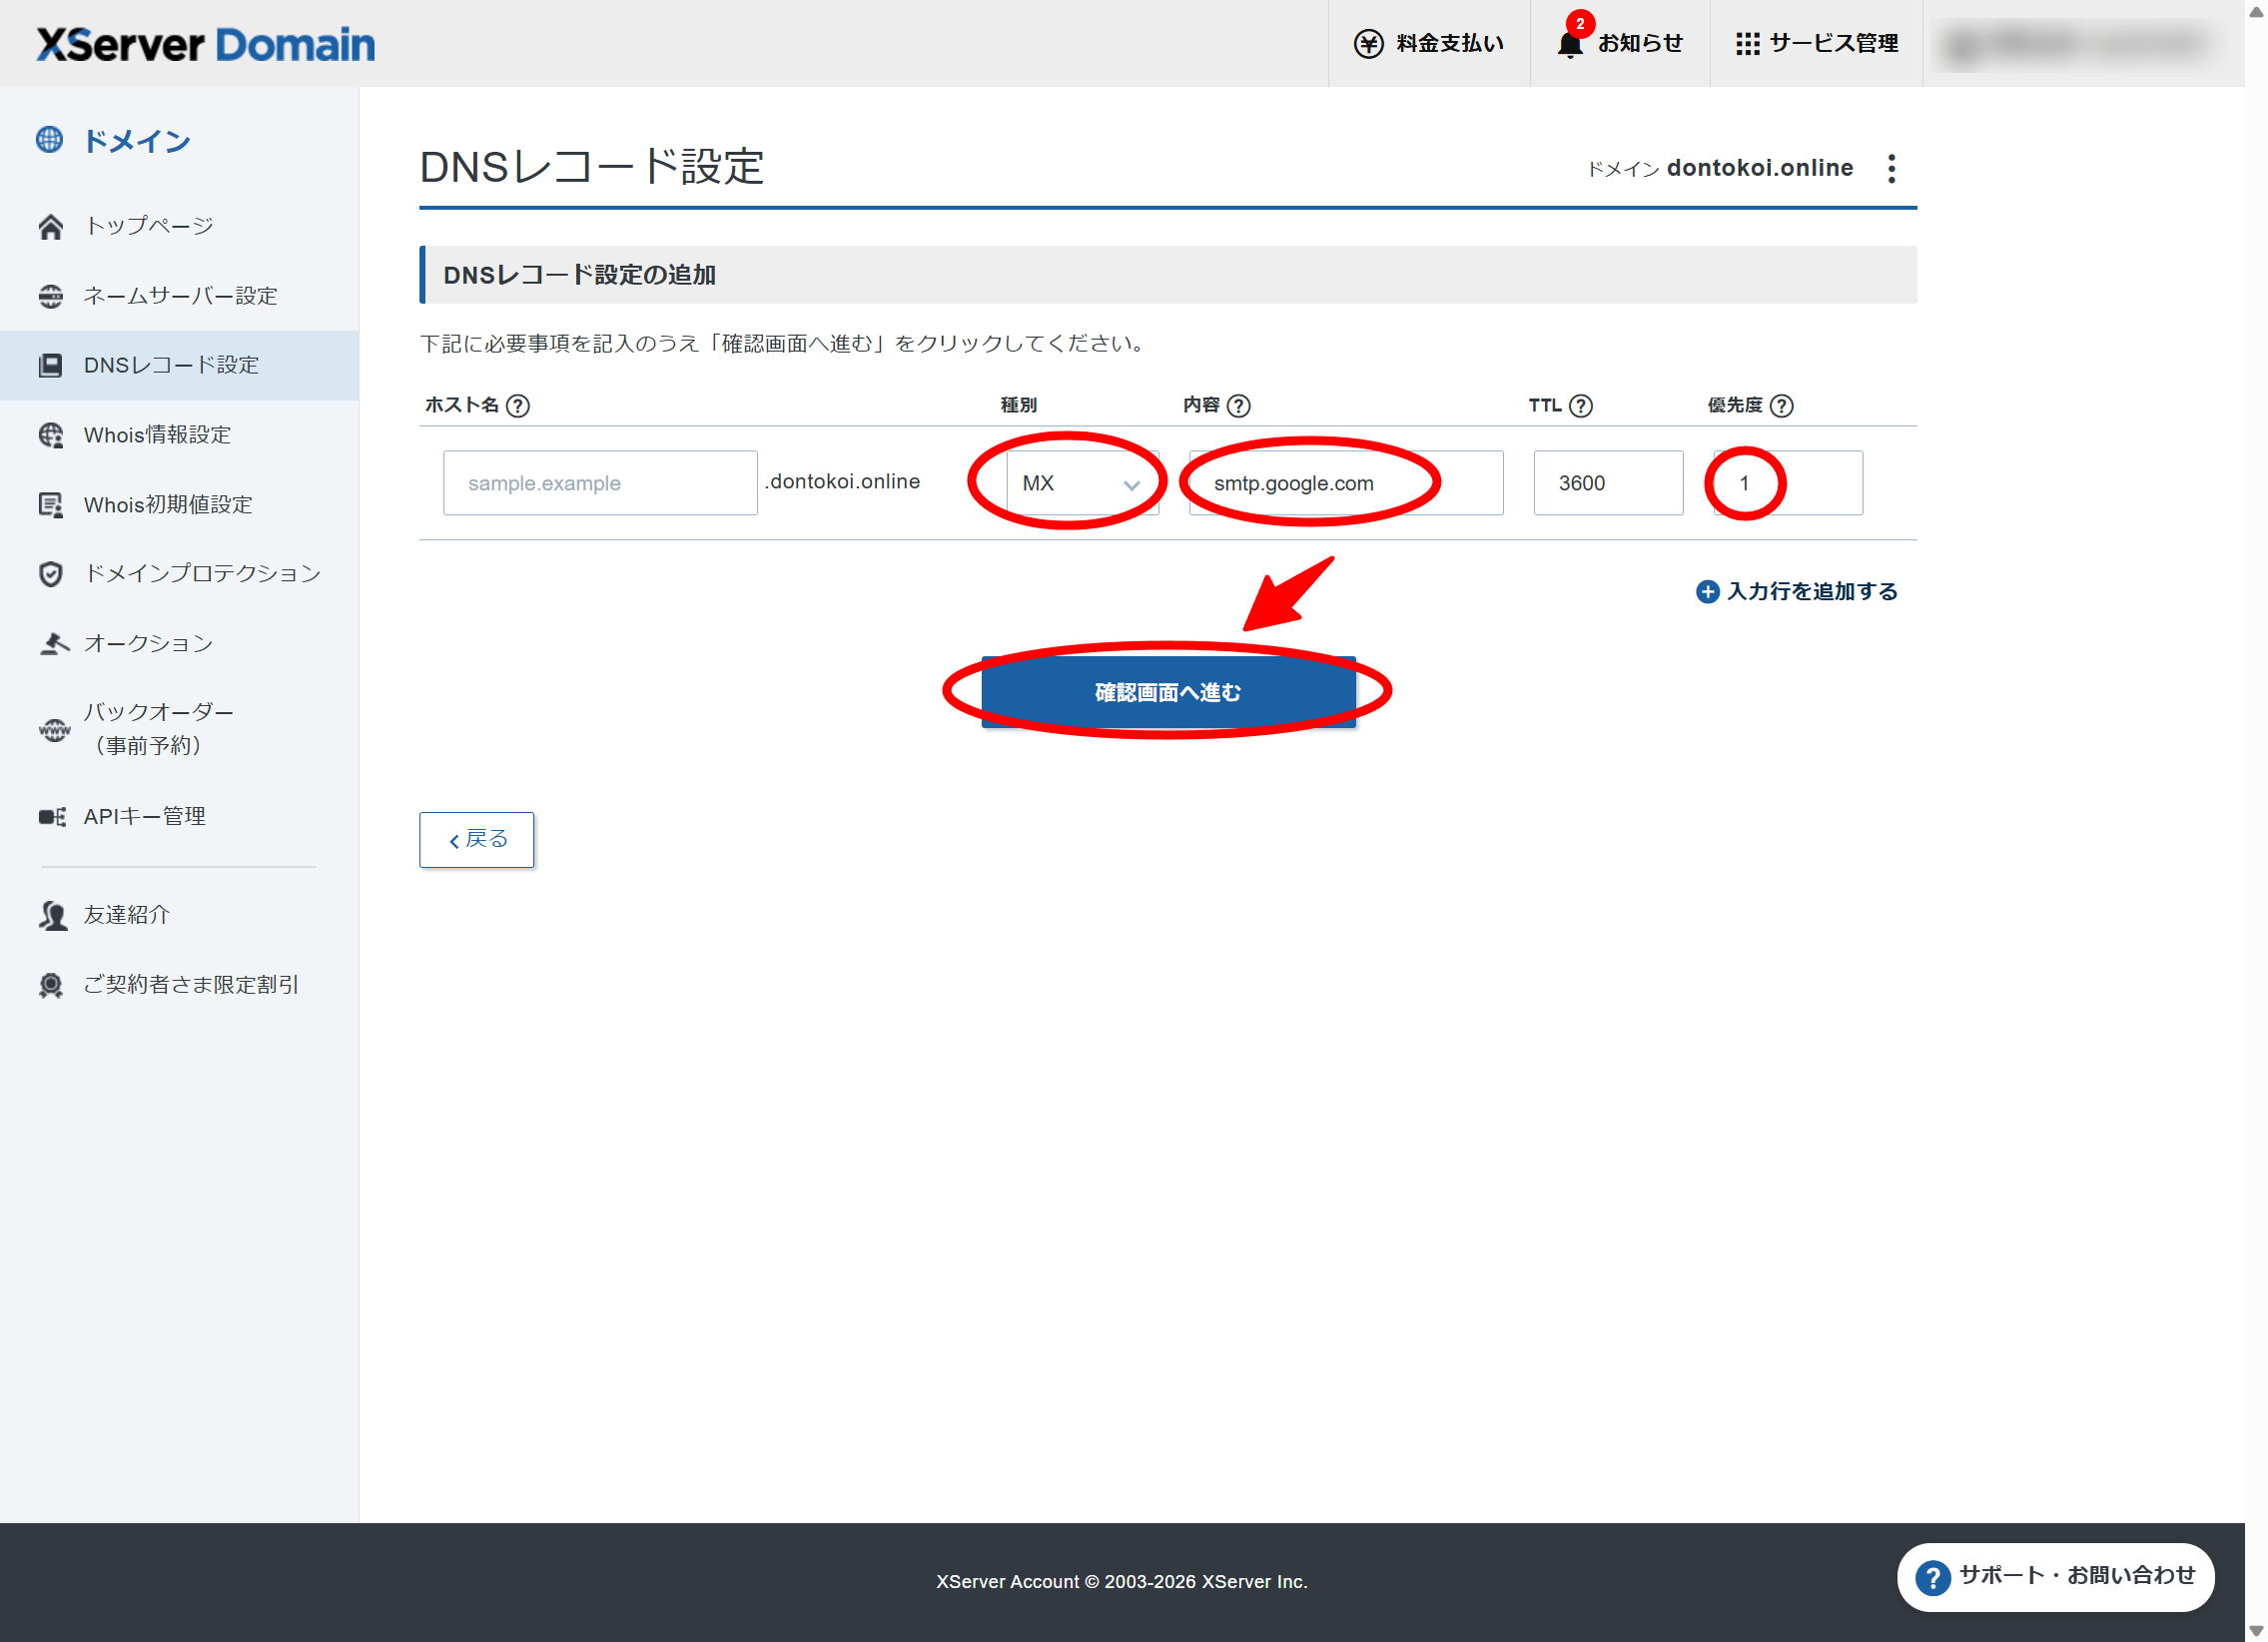
Task: Focus the 優先度 field showing 1
Action: click(x=1788, y=483)
